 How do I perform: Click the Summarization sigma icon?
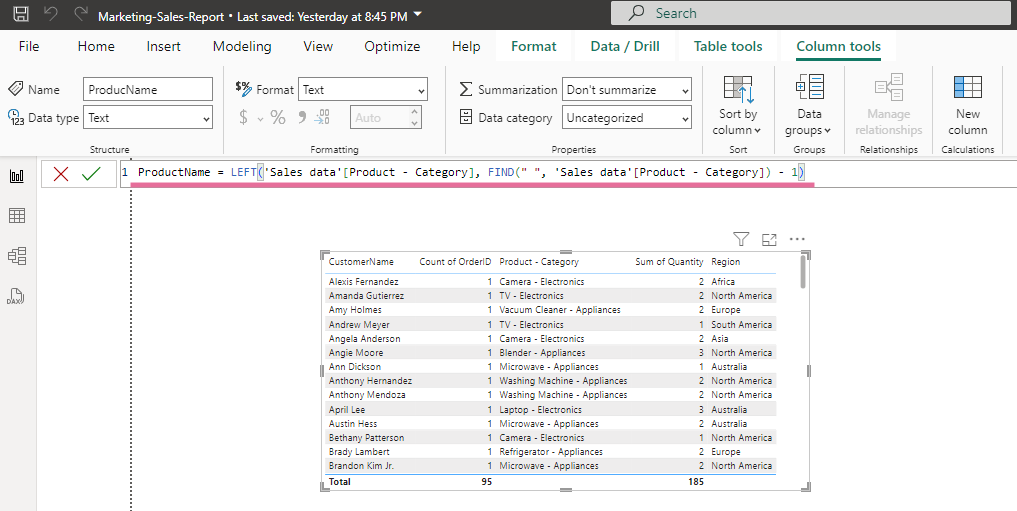(466, 89)
